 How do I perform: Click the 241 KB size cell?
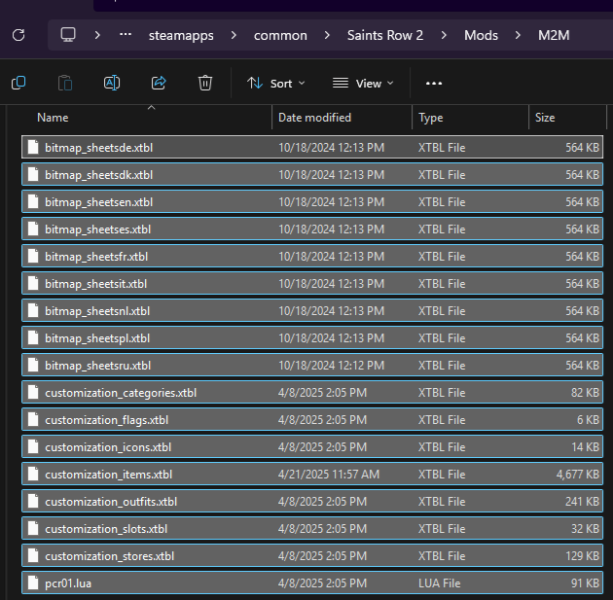(582, 501)
